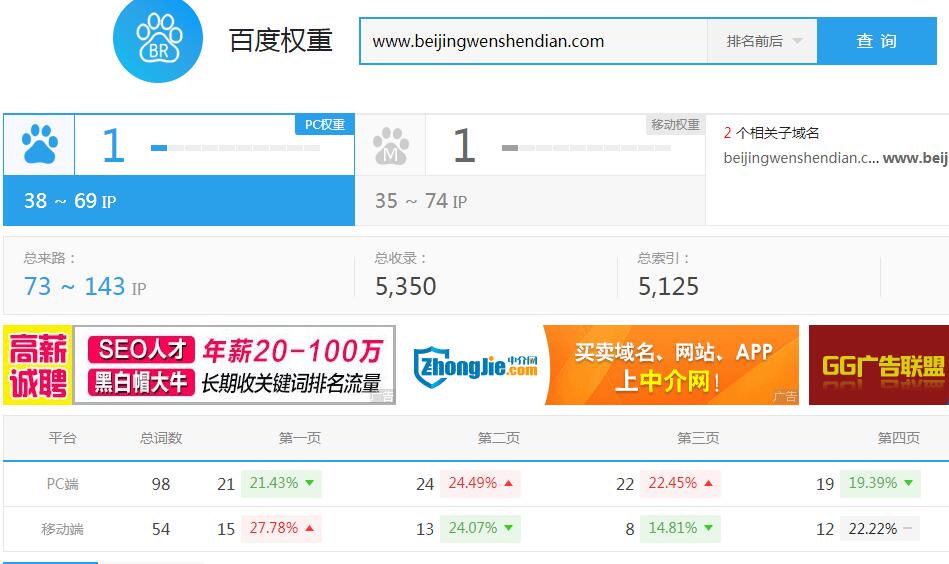Click the green down arrow beside 14.81%
Screen dimensions: 949x564
[708, 528]
